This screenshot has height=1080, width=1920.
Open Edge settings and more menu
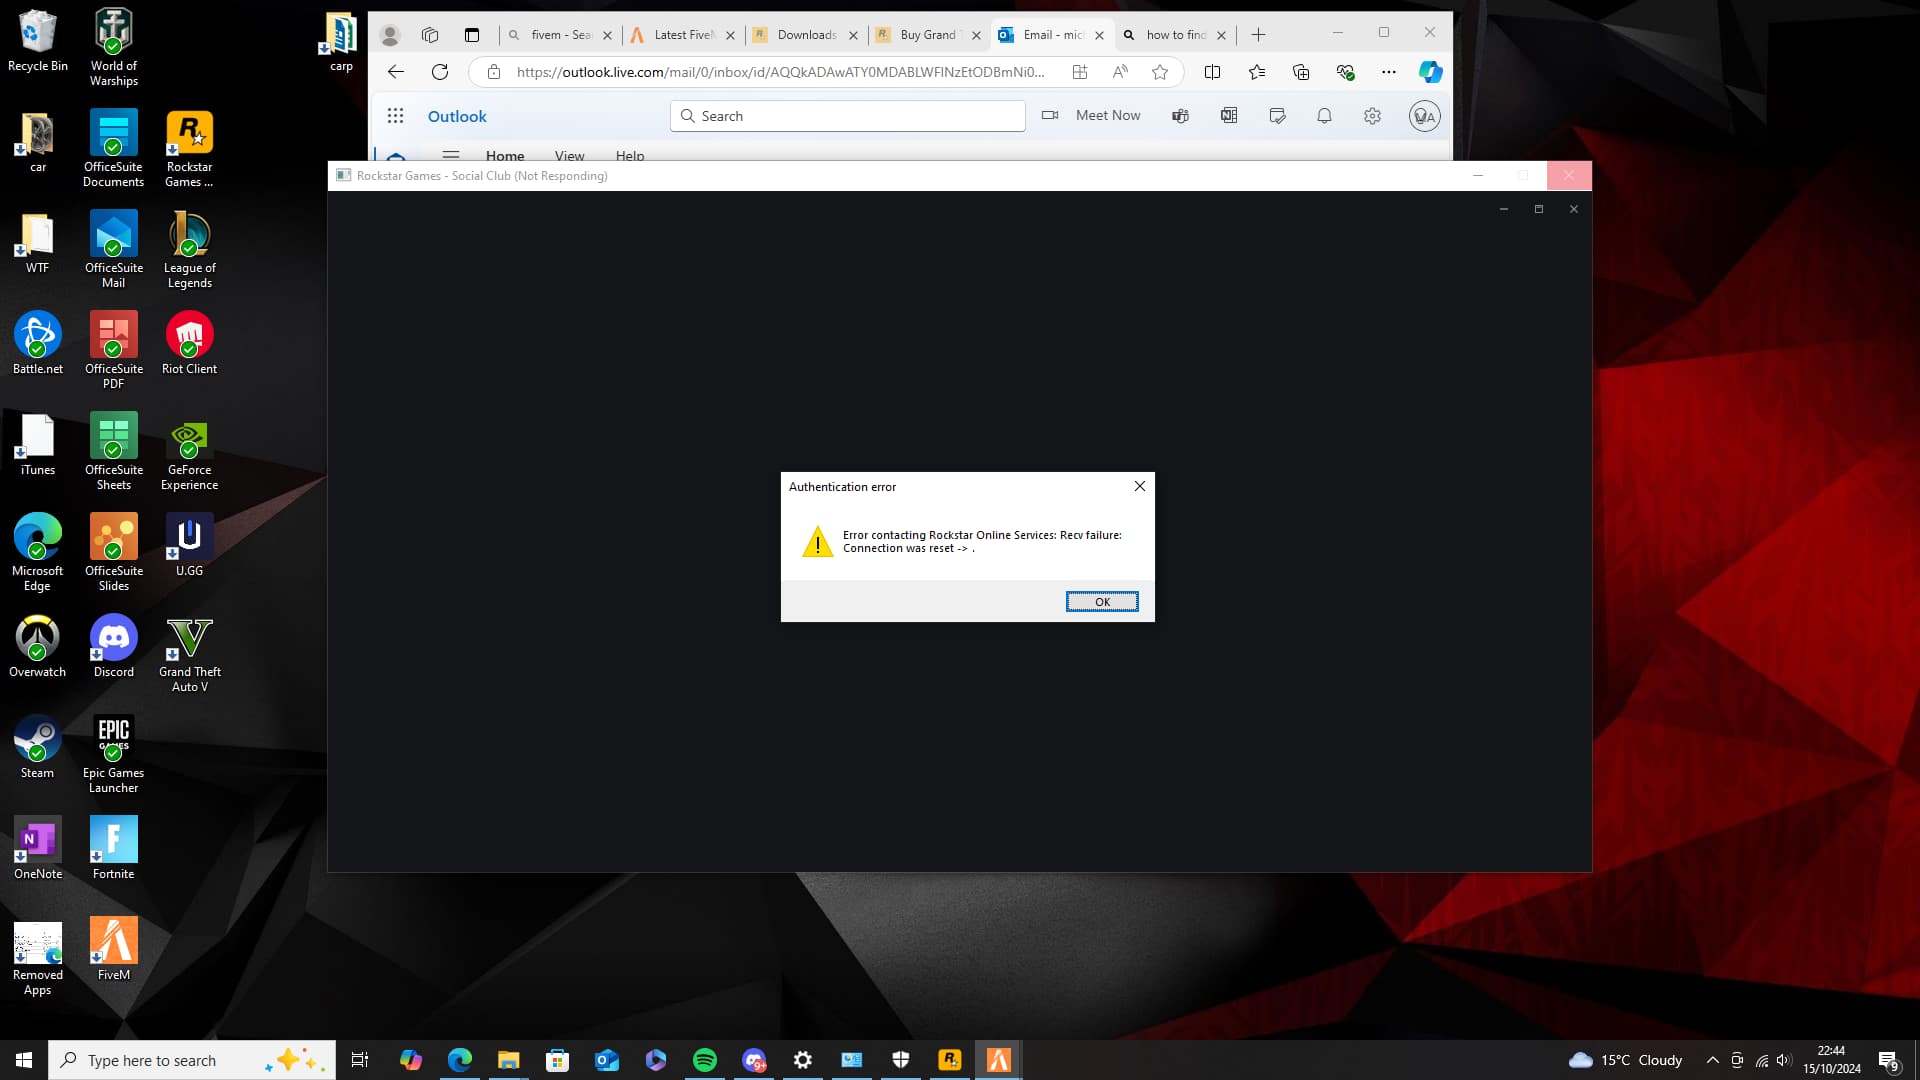1389,72
